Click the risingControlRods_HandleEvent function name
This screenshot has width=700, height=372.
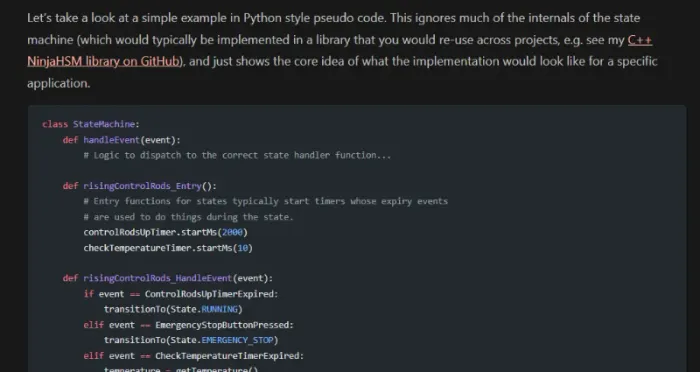(x=158, y=278)
